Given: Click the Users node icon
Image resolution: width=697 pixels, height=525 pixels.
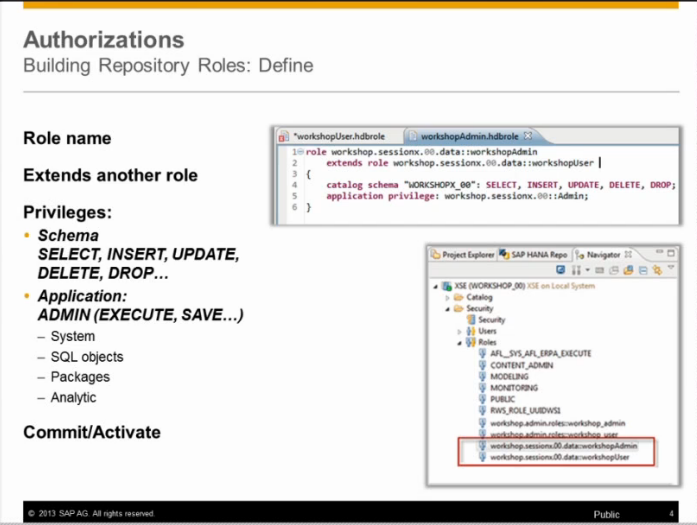Looking at the screenshot, I should coord(471,331).
